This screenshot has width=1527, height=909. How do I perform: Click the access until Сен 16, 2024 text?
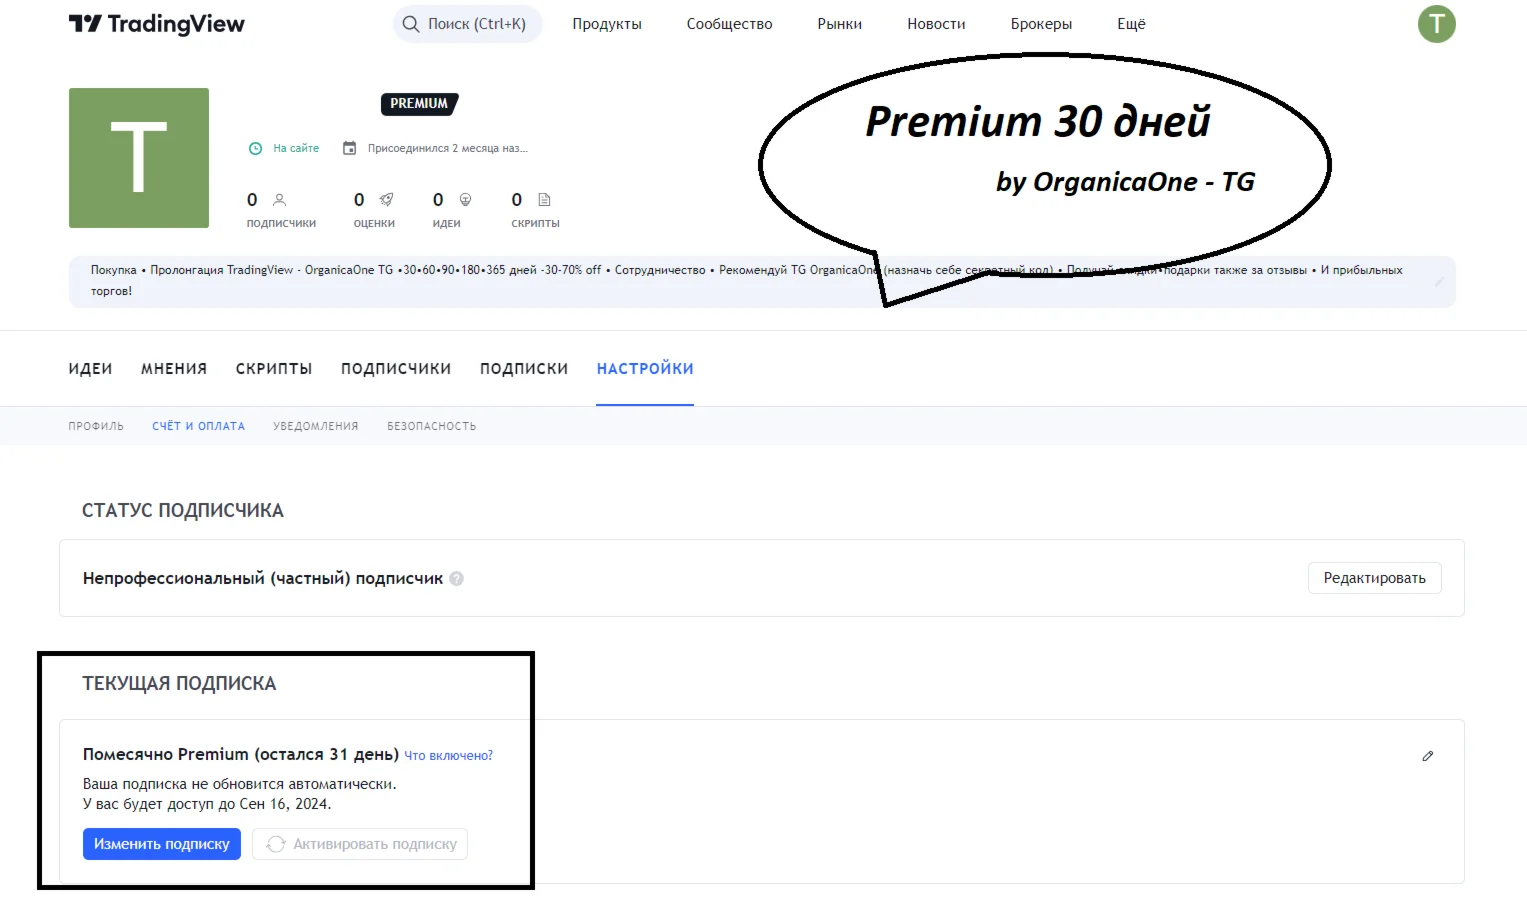coord(207,804)
